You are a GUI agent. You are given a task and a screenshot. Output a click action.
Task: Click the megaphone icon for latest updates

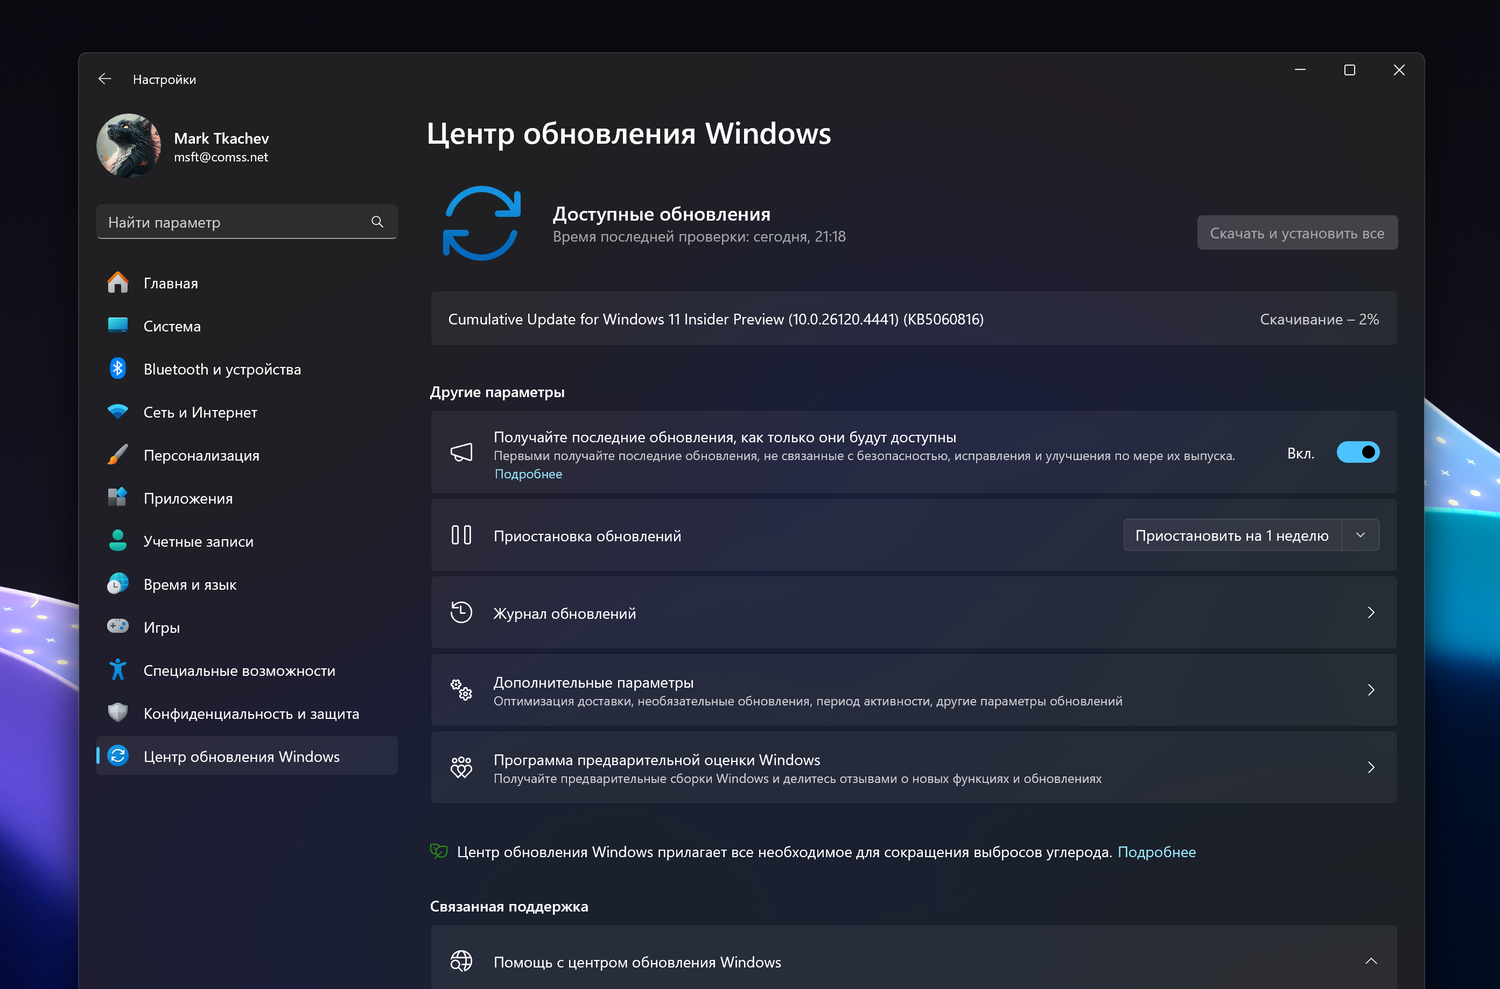click(461, 453)
